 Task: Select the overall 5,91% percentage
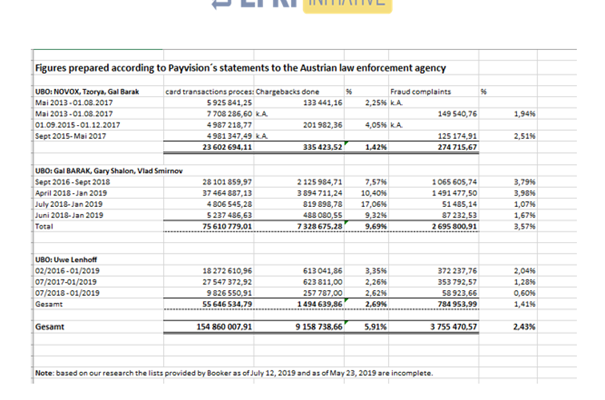(x=375, y=327)
